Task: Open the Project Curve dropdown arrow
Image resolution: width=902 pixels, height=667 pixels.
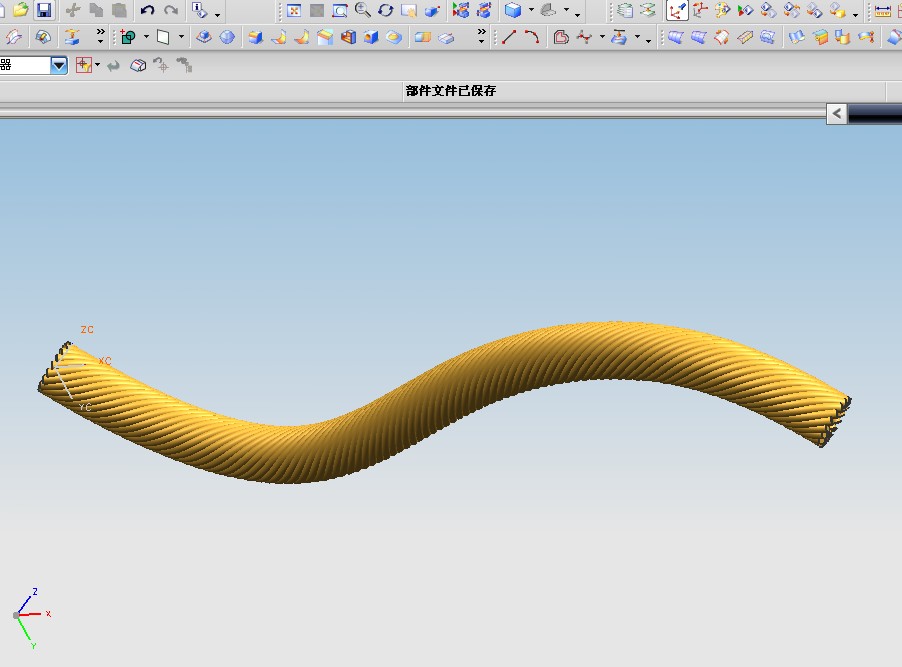Action: point(637,37)
